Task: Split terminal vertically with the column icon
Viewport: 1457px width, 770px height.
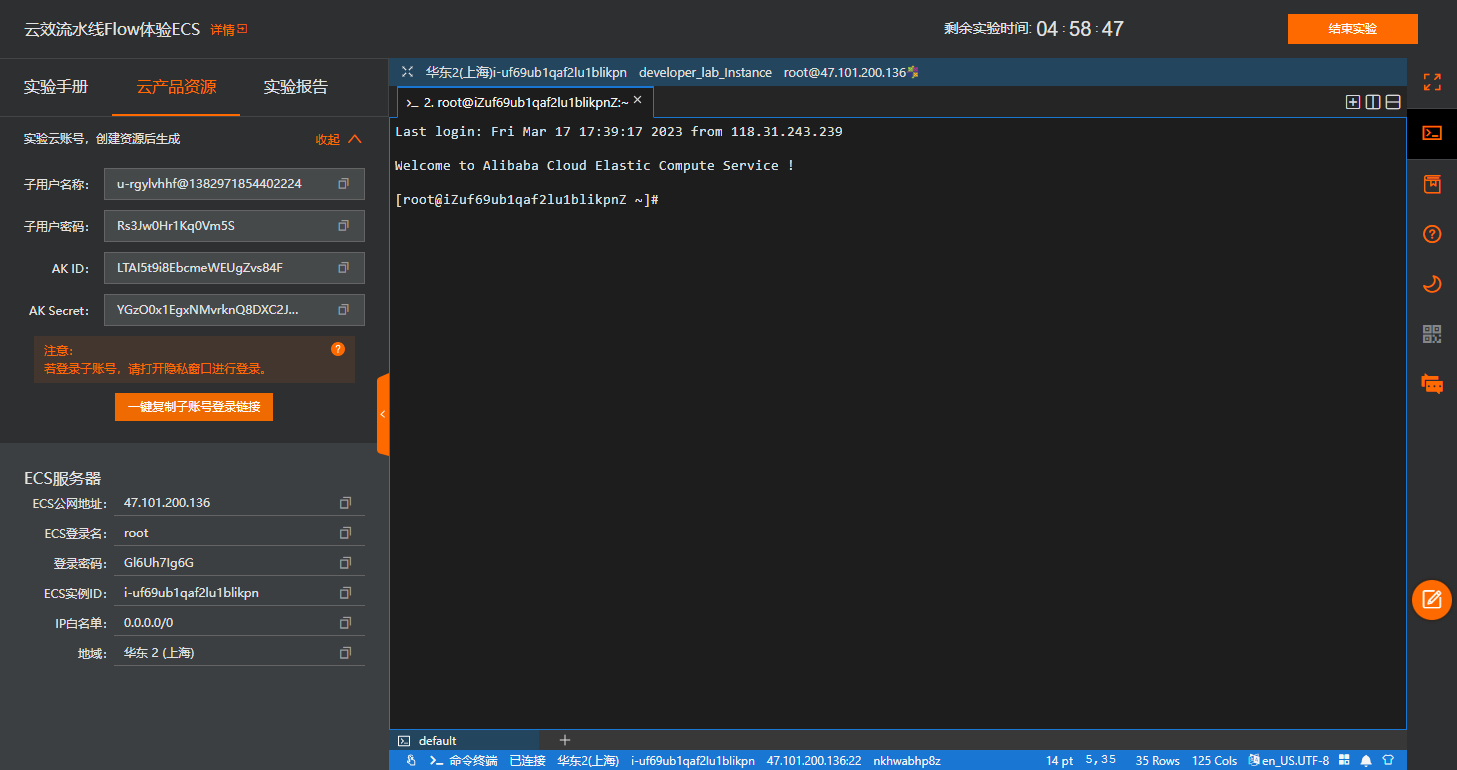Action: click(1373, 102)
